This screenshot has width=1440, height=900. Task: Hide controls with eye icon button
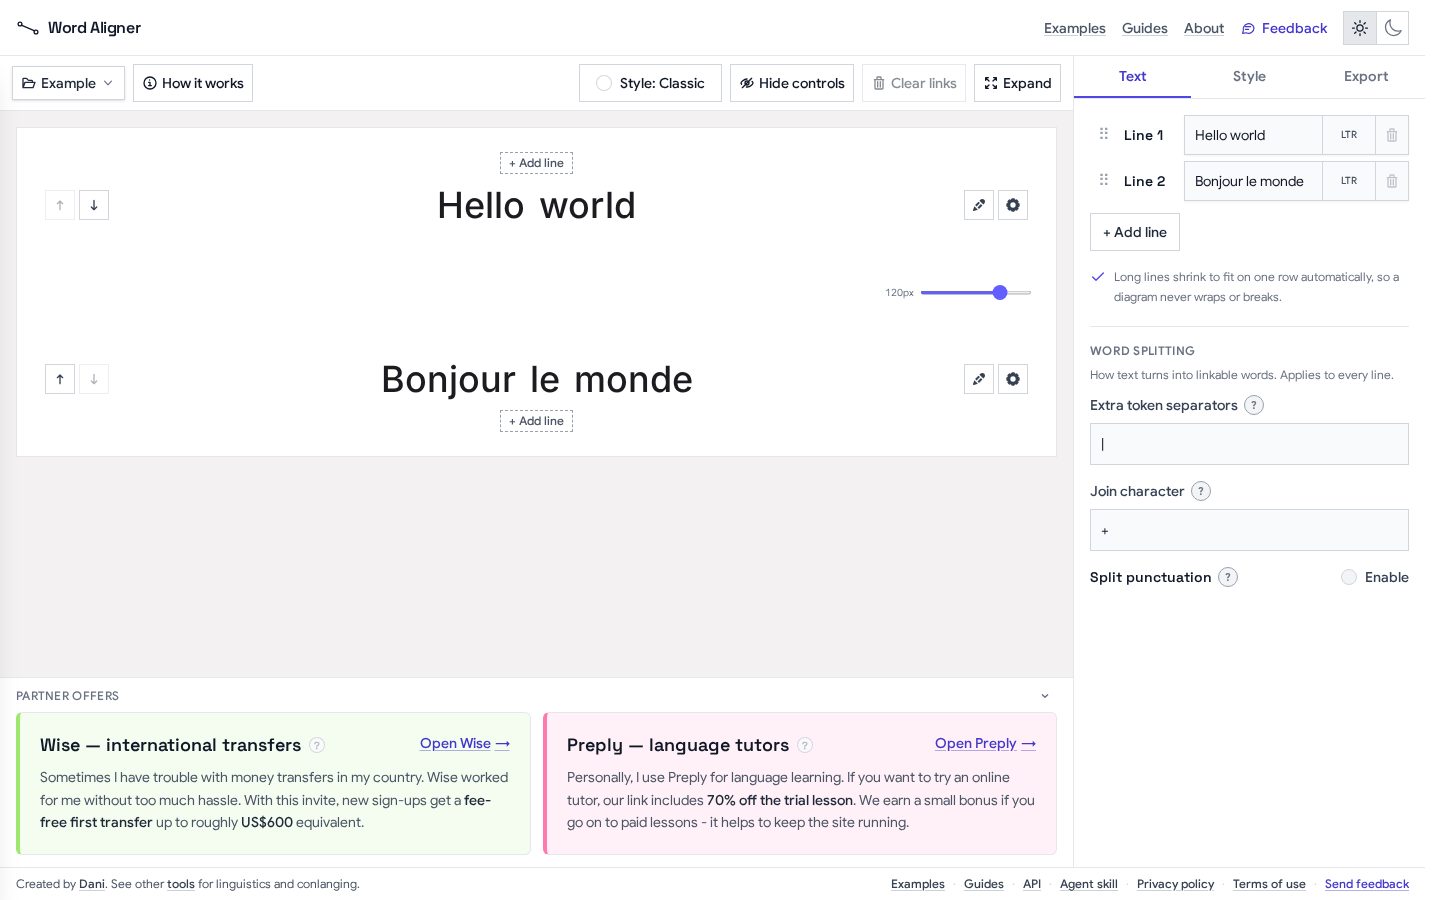(792, 83)
